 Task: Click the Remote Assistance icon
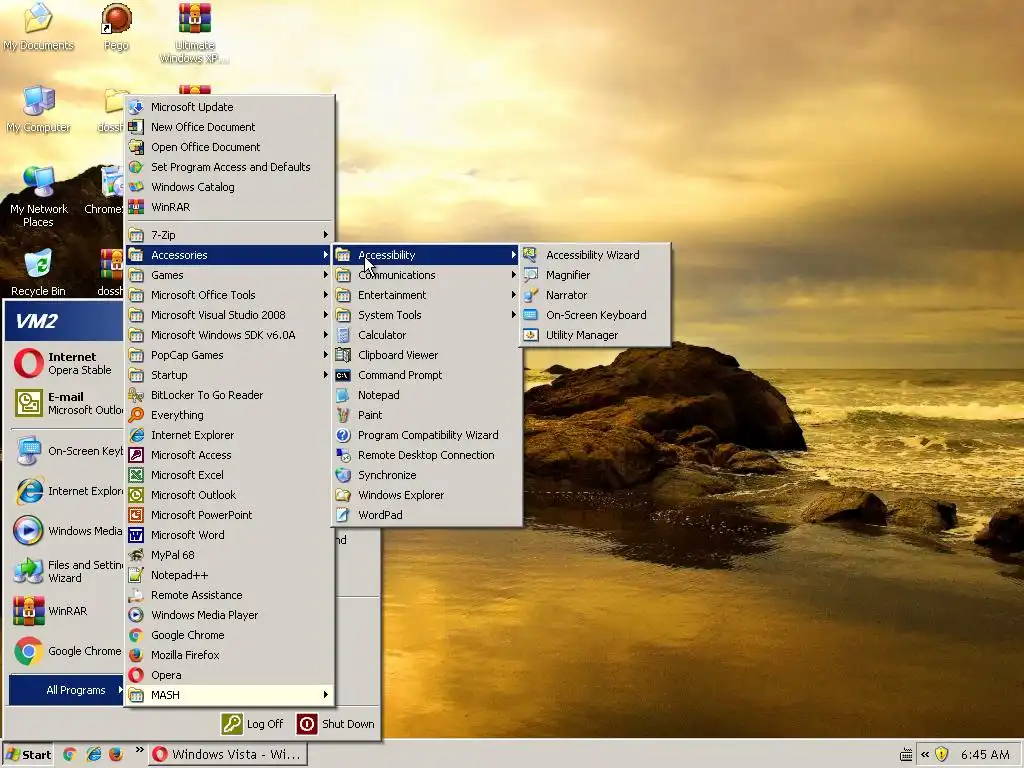(136, 595)
